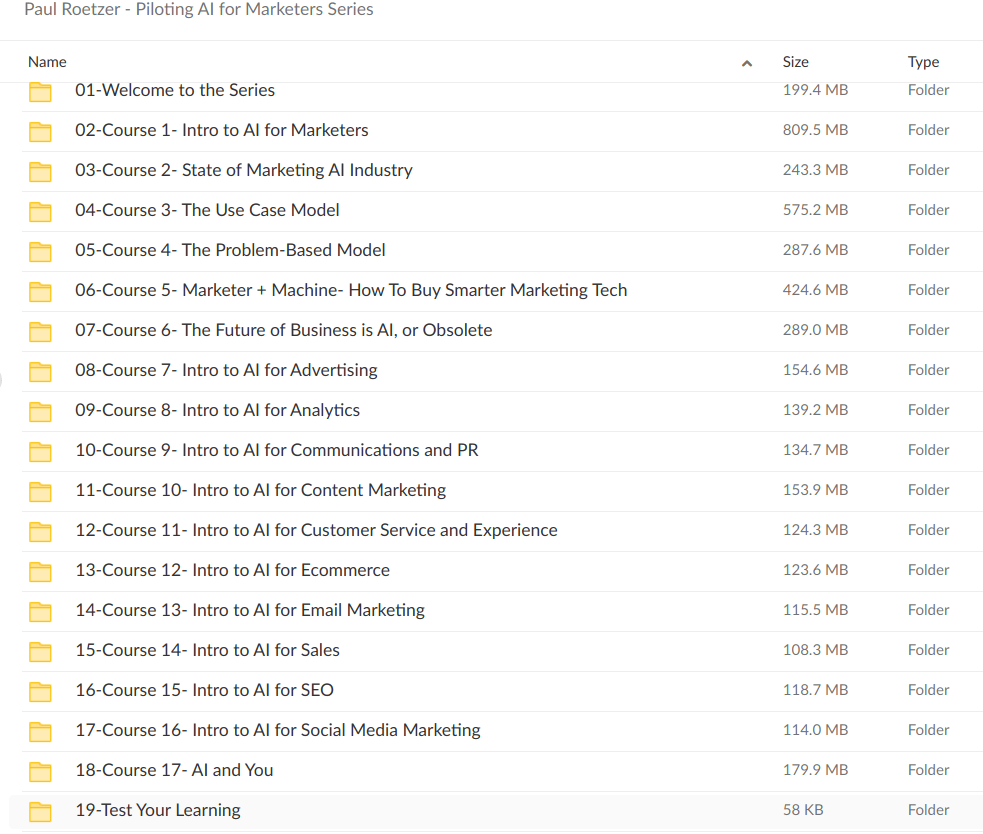This screenshot has width=983, height=834.
Task: Click folder icon for 19-Test Your Learning
Action: coord(40,811)
